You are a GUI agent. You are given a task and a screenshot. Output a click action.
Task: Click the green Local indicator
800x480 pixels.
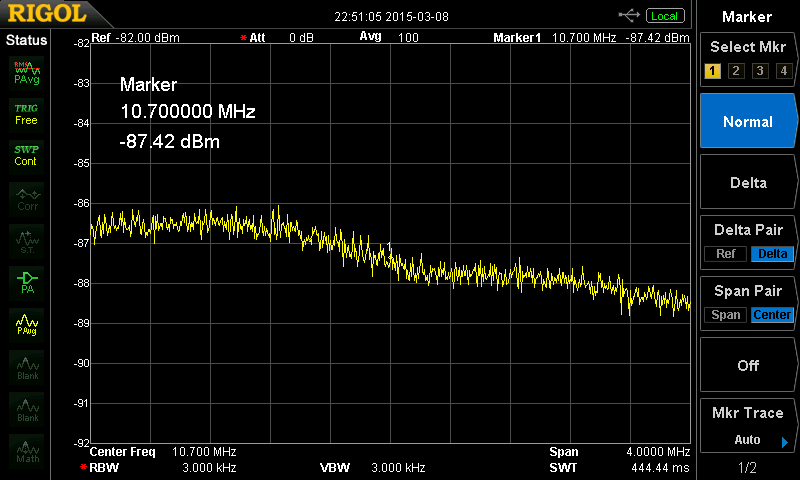(665, 16)
